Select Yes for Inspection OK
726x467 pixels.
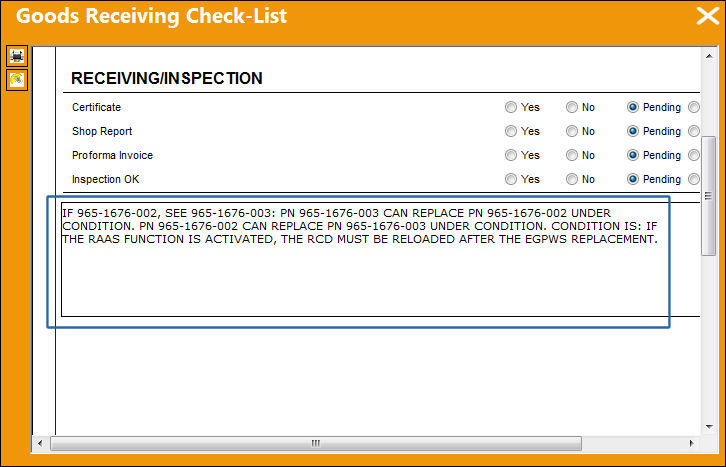[511, 180]
